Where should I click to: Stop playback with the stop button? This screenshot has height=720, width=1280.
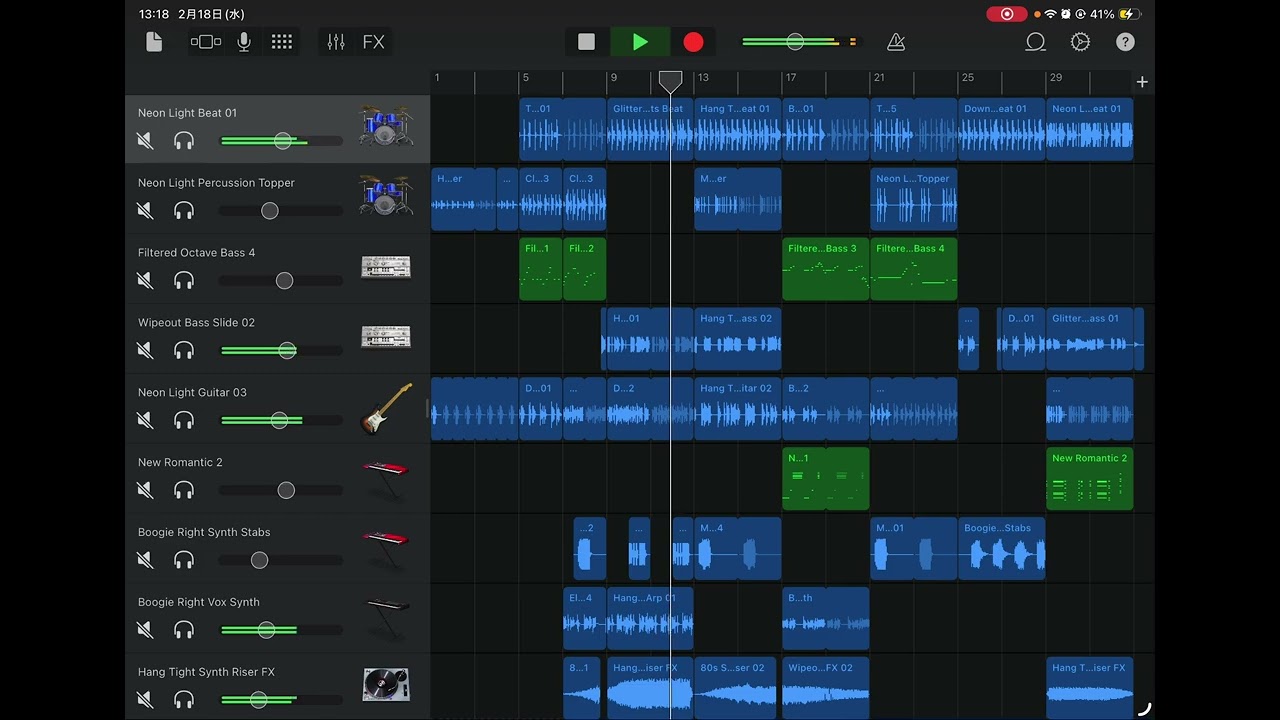click(587, 42)
